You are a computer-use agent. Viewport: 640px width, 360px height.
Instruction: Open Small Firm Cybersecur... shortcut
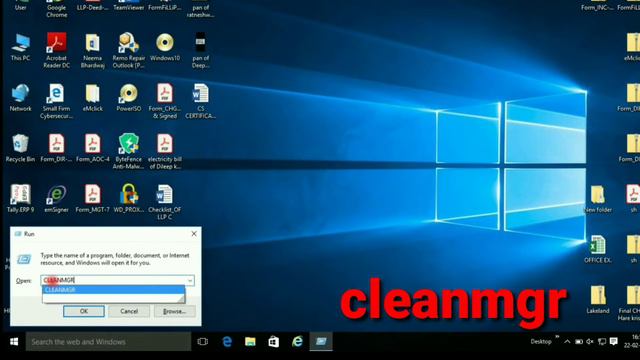click(56, 101)
